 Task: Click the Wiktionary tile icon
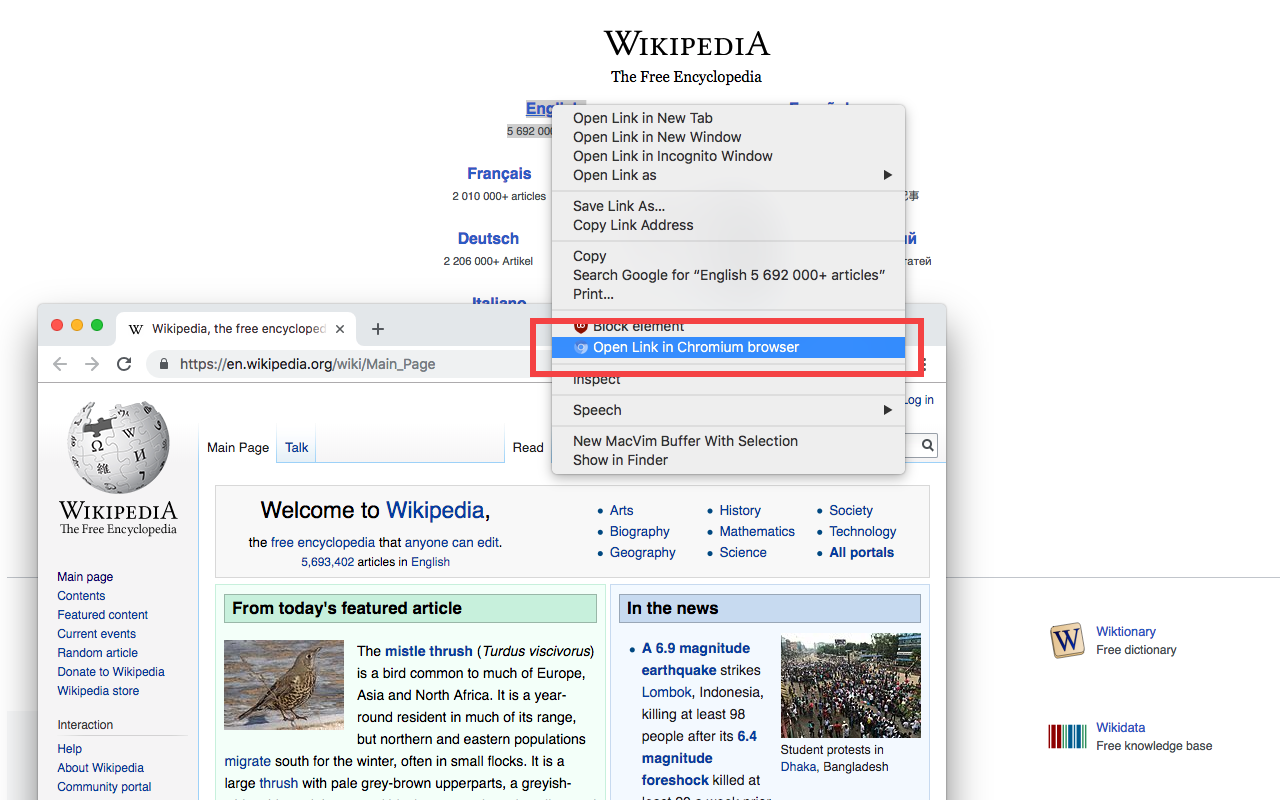click(x=1067, y=641)
